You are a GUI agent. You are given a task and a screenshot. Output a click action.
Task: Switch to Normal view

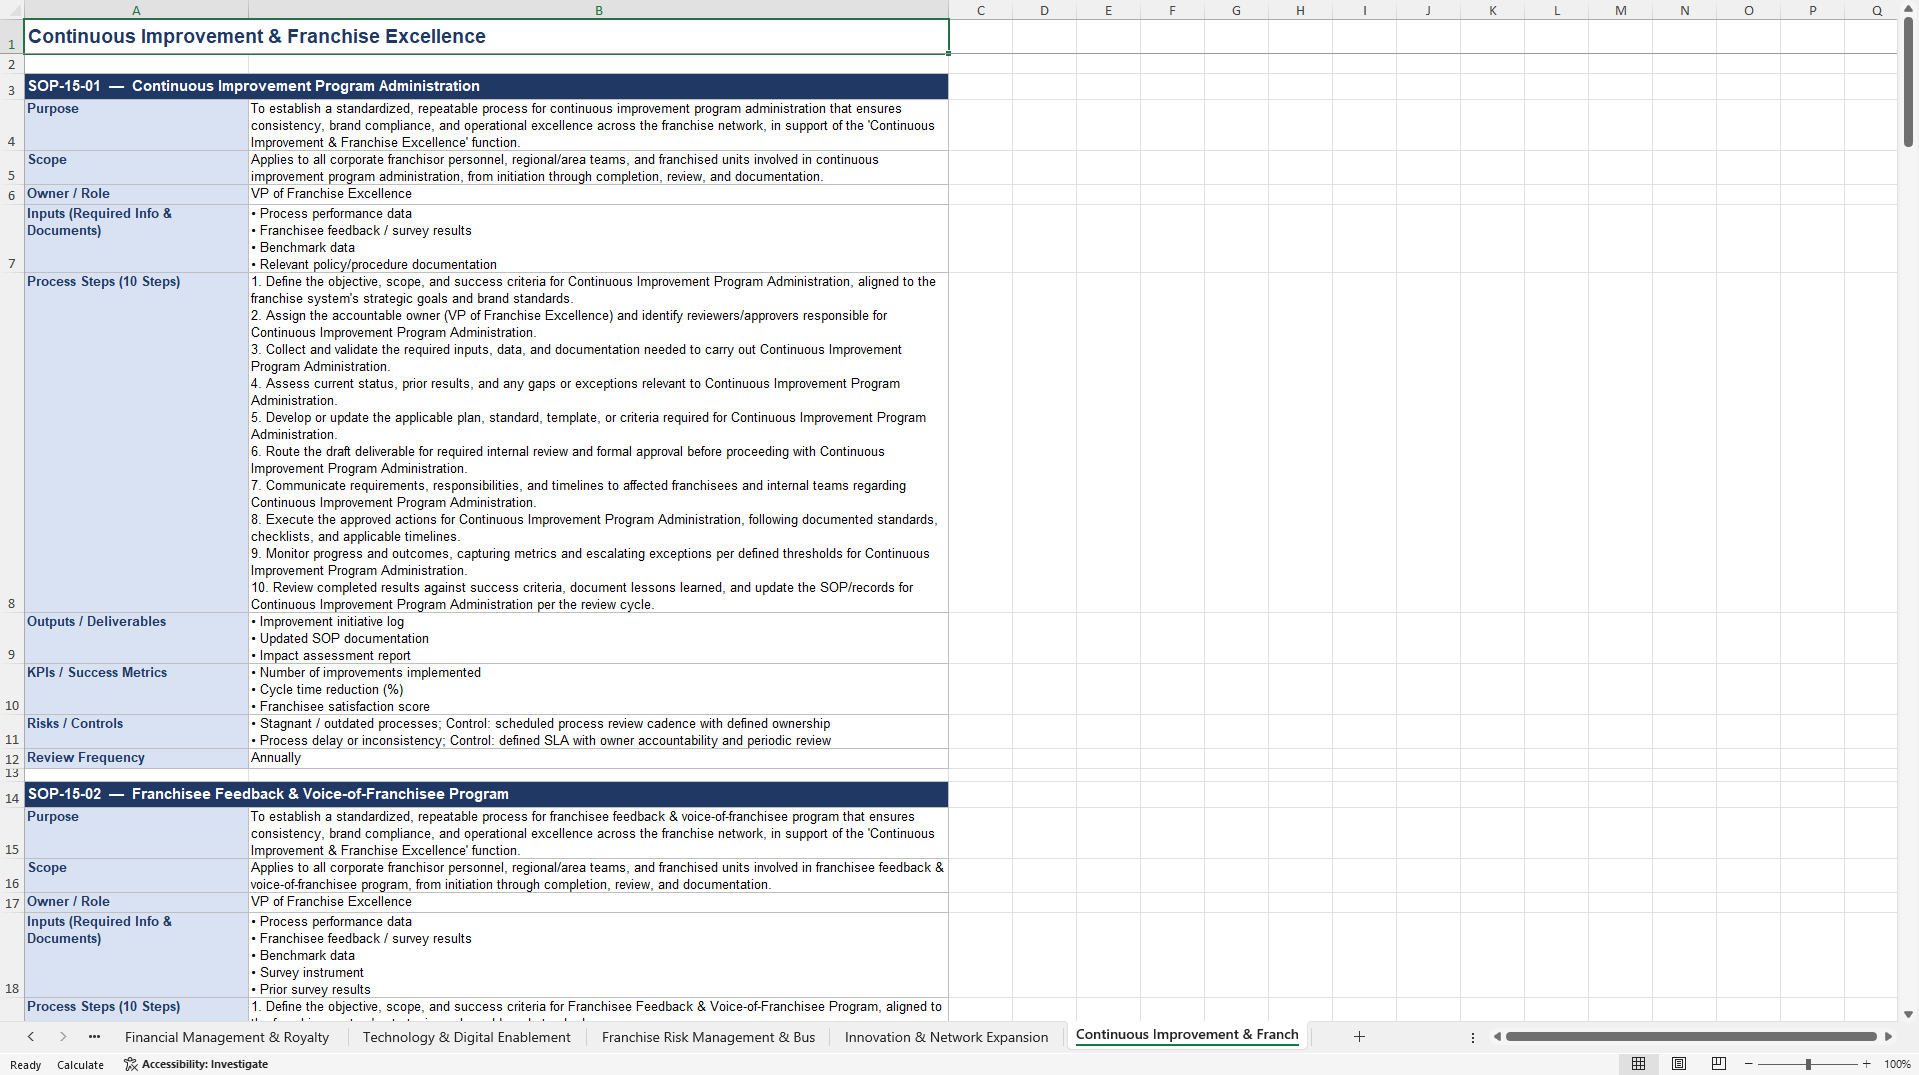[1638, 1064]
